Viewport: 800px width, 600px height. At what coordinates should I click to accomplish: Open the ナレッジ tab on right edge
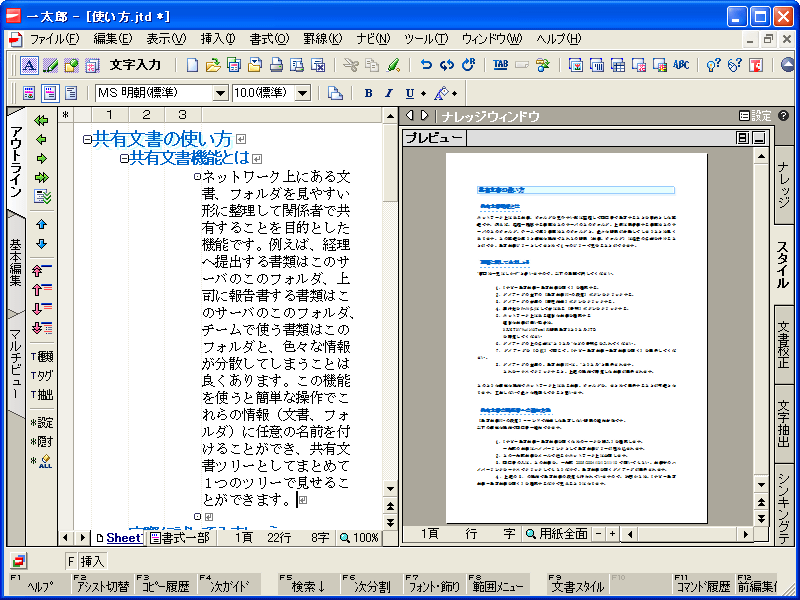coord(783,183)
